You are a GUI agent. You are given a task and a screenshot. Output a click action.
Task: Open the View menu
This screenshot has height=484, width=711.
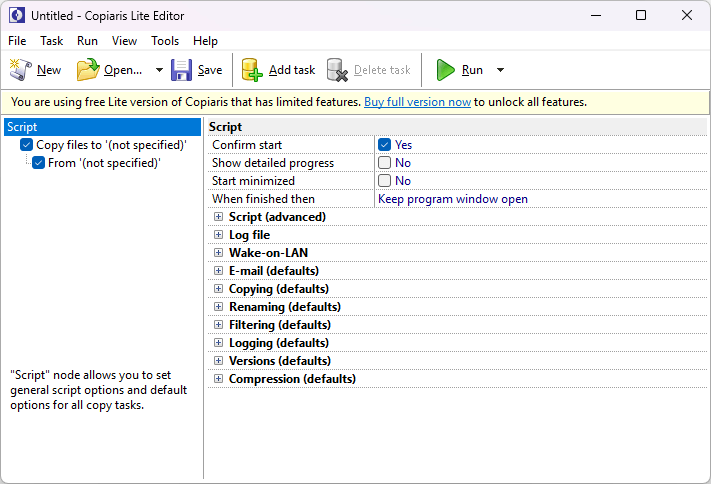pyautogui.click(x=124, y=41)
